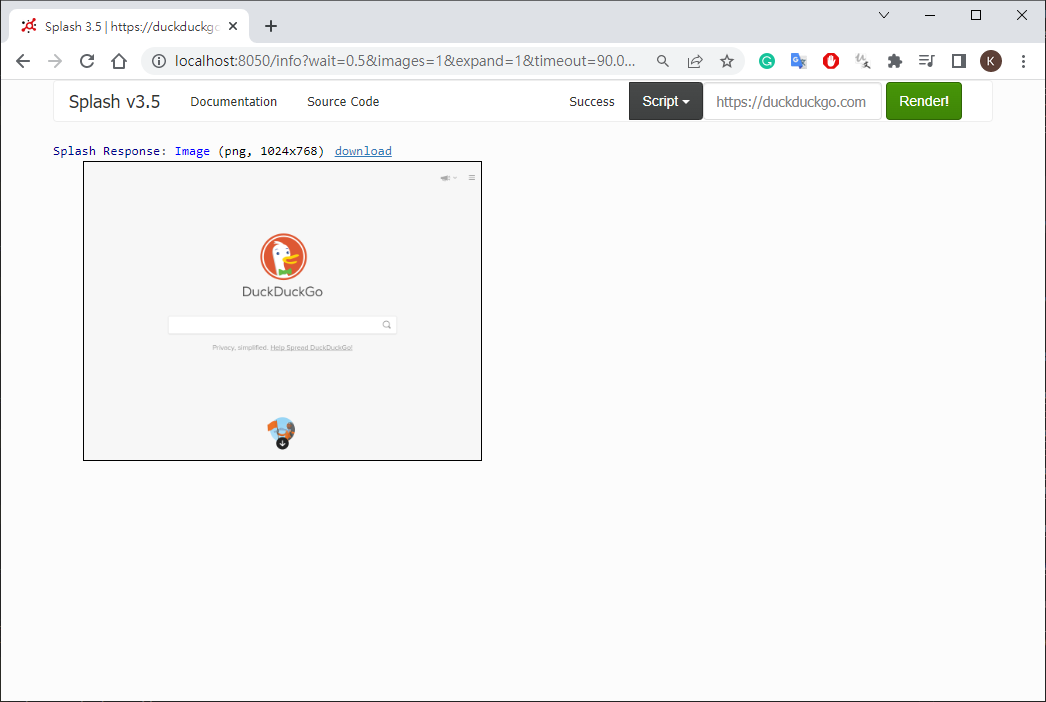The image size is (1046, 702).
Task: Click the red stop-hand ad blocker icon
Action: [x=830, y=61]
